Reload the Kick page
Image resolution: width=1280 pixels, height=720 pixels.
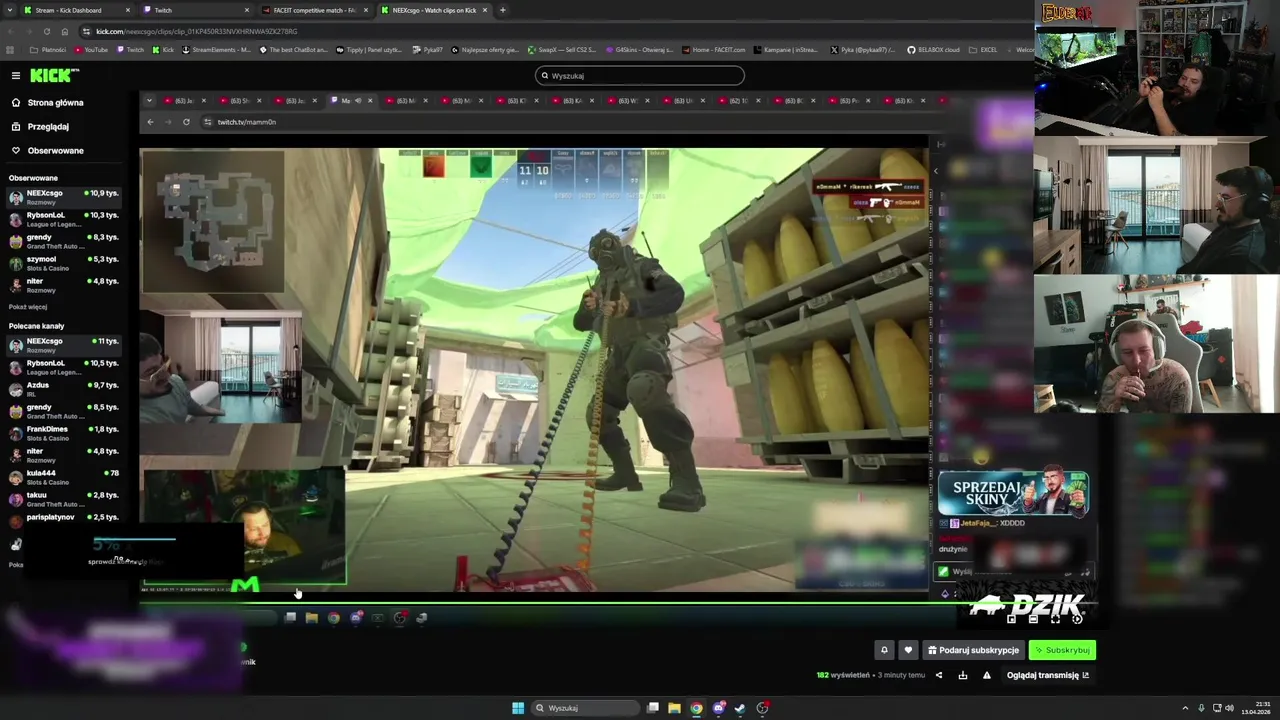point(46,31)
